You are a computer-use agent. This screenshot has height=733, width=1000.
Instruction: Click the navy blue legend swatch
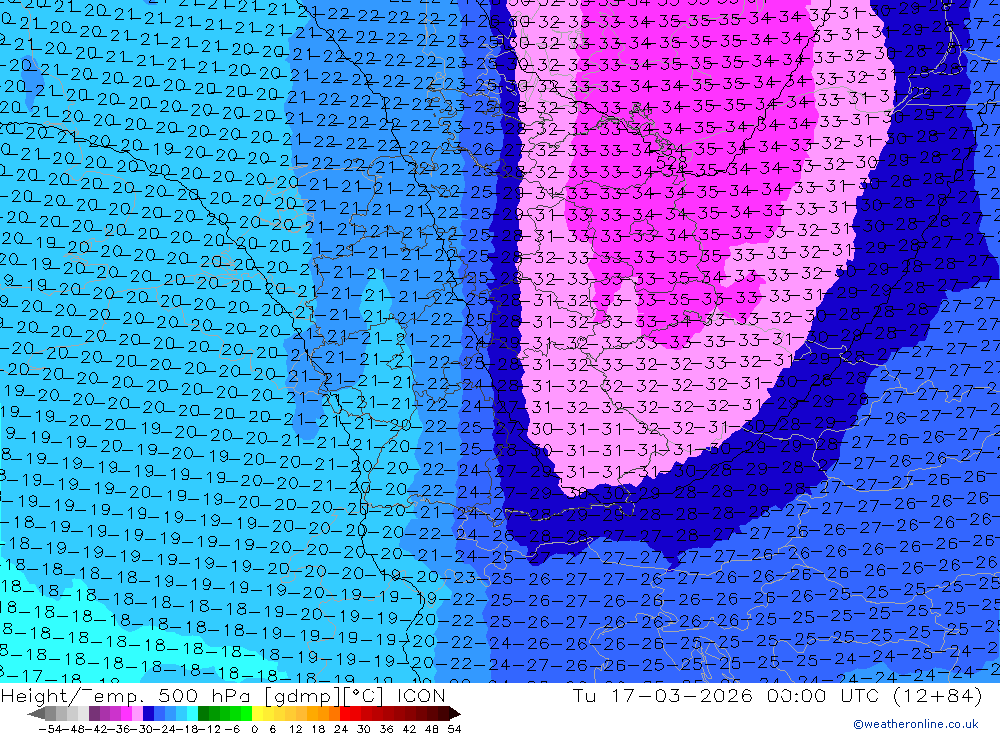(149, 713)
